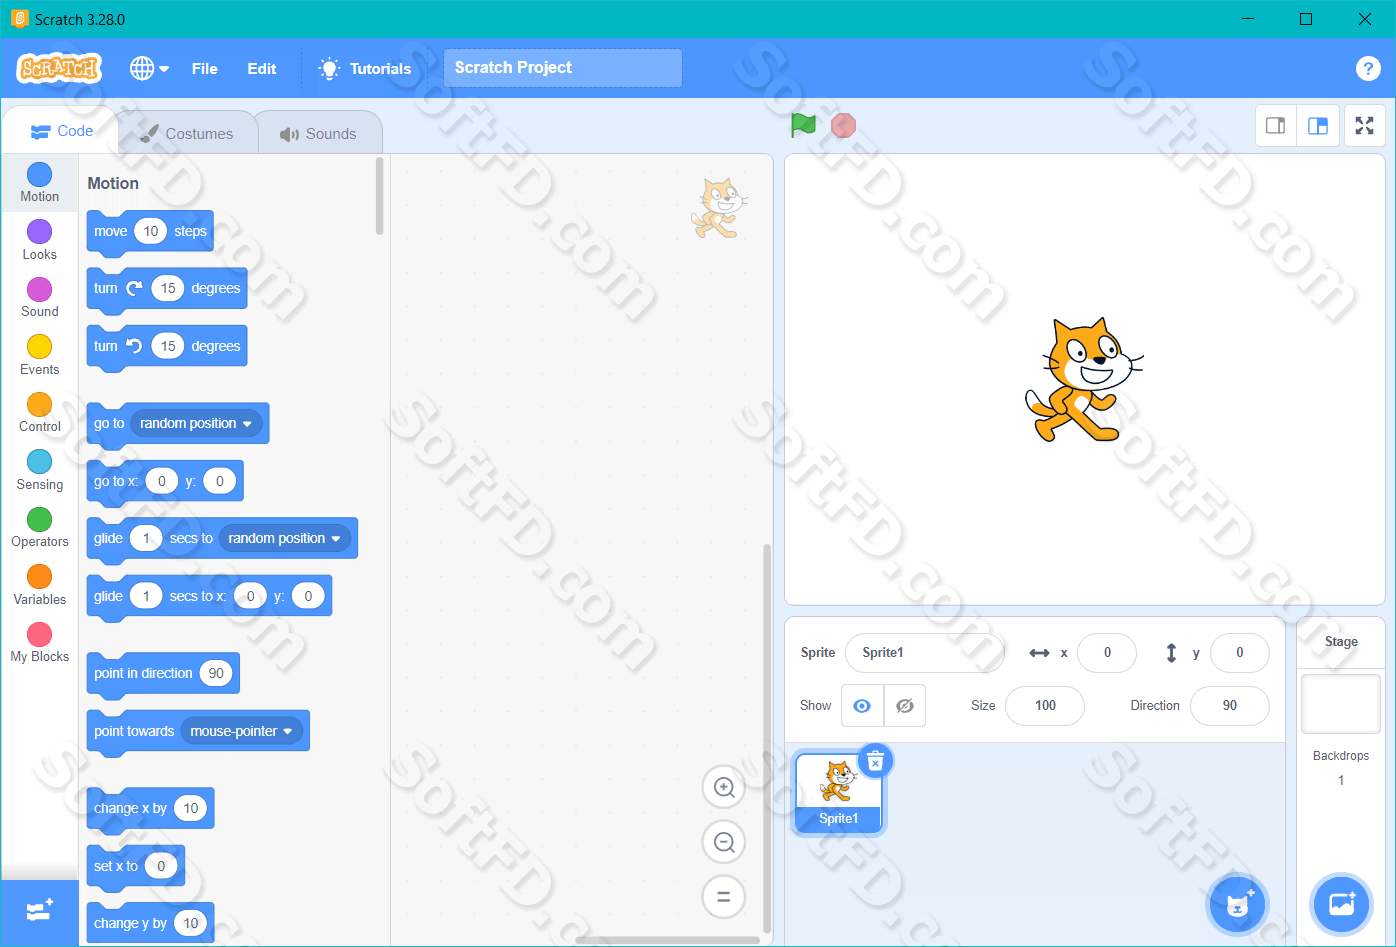Switch to large stage layout
Viewport: 1396px width, 947px height.
[x=1318, y=126]
